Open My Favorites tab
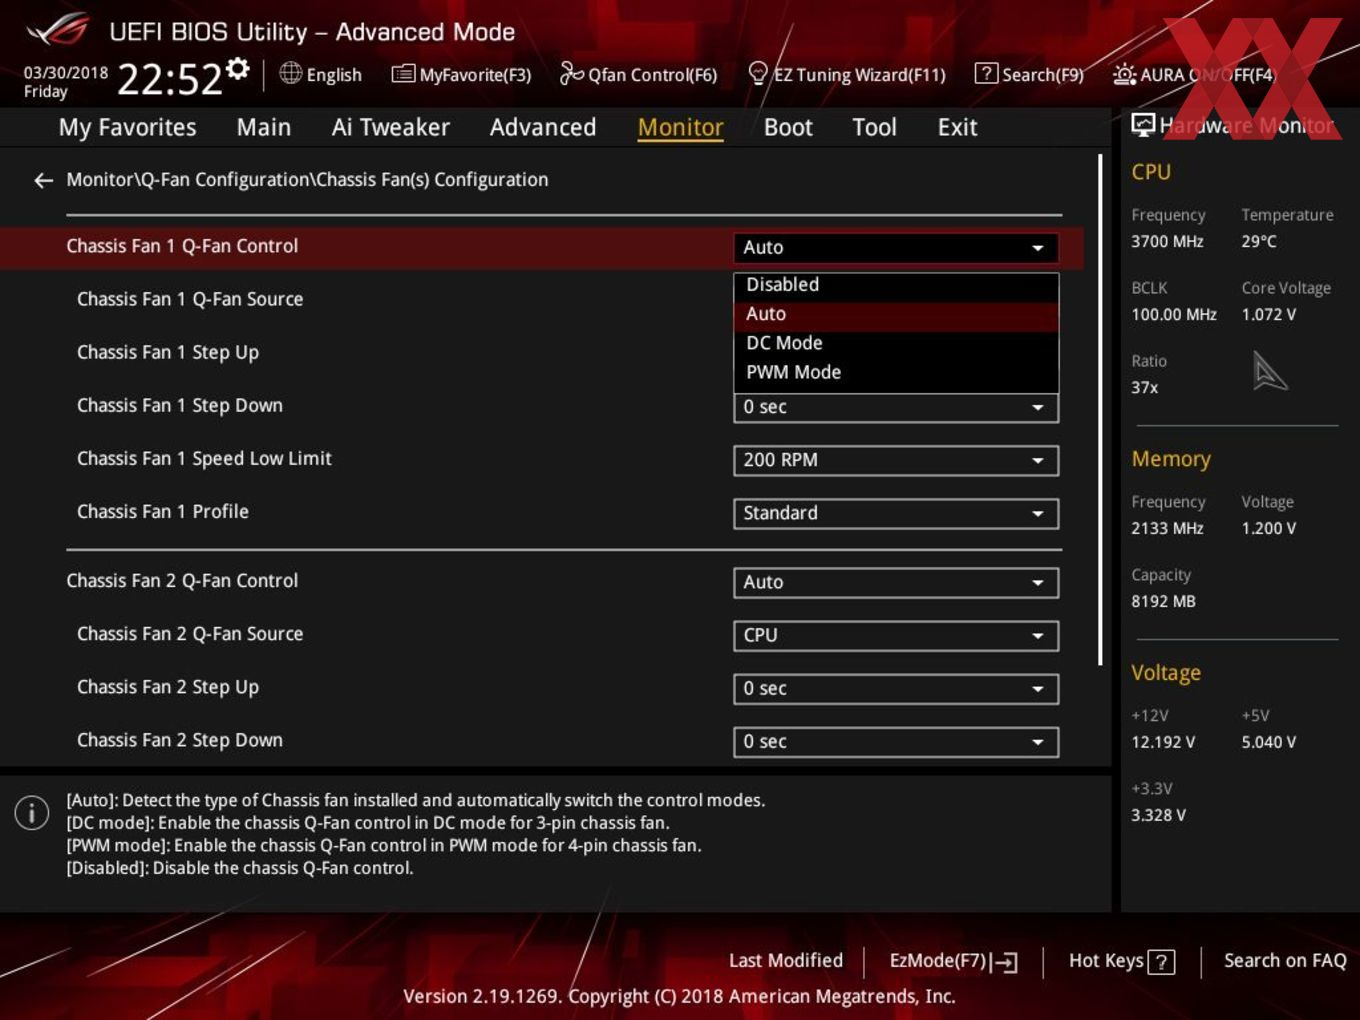Image resolution: width=1360 pixels, height=1020 pixels. [x=127, y=128]
